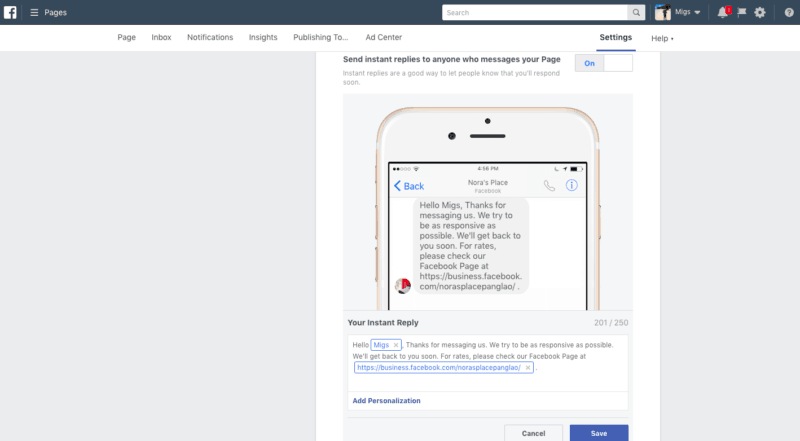This screenshot has width=800, height=441.
Task: Click into the Search field
Action: pos(535,13)
